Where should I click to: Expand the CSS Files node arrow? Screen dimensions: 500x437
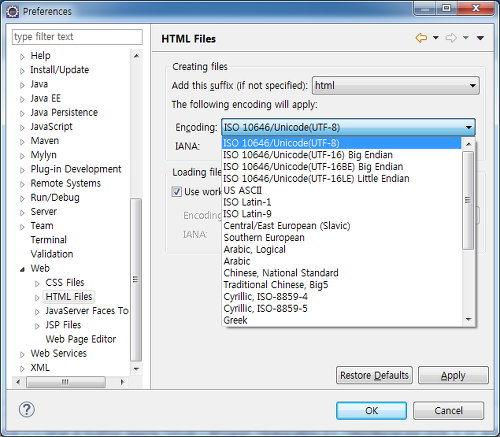[37, 284]
